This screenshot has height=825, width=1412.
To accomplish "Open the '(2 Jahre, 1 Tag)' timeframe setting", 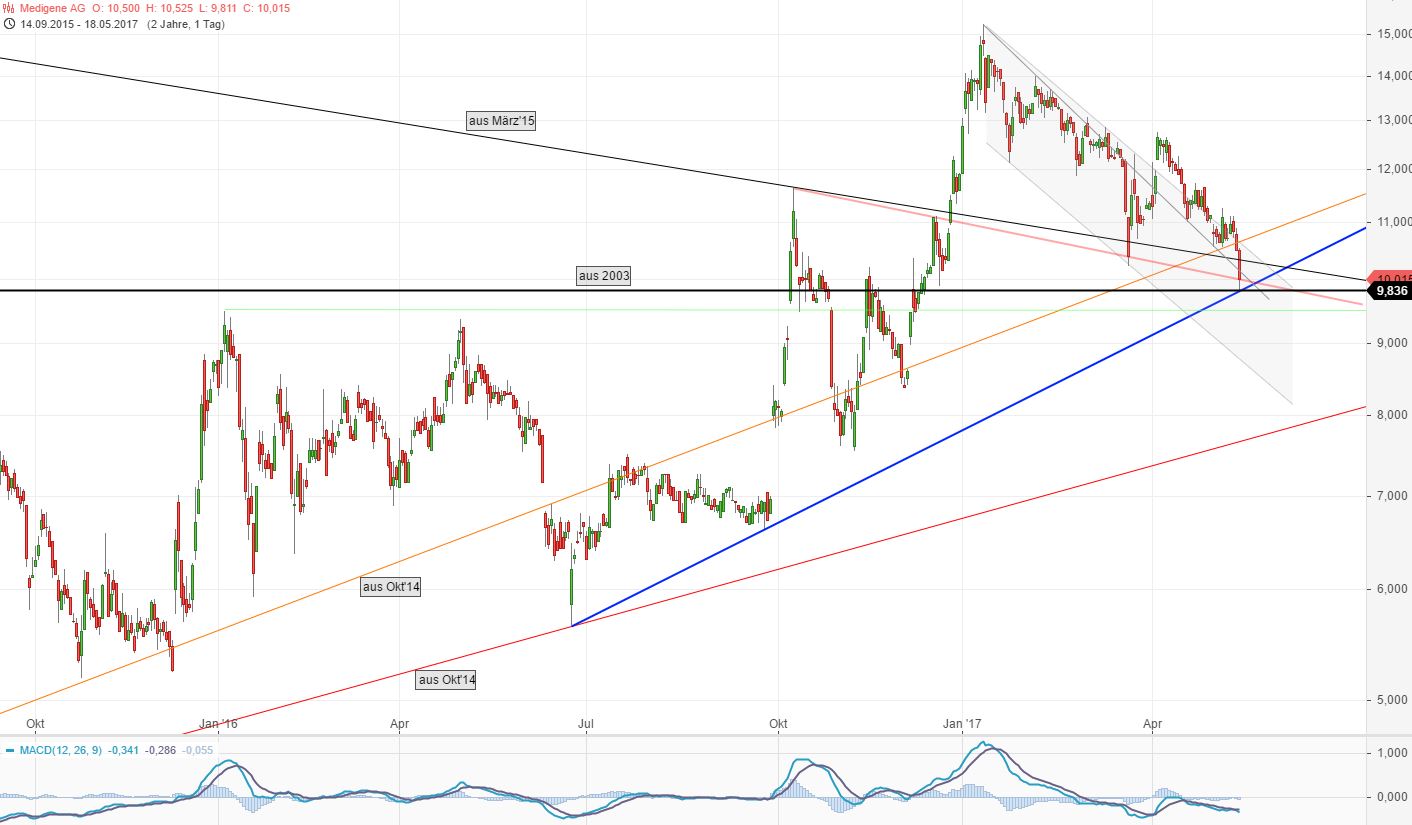I will click(185, 24).
